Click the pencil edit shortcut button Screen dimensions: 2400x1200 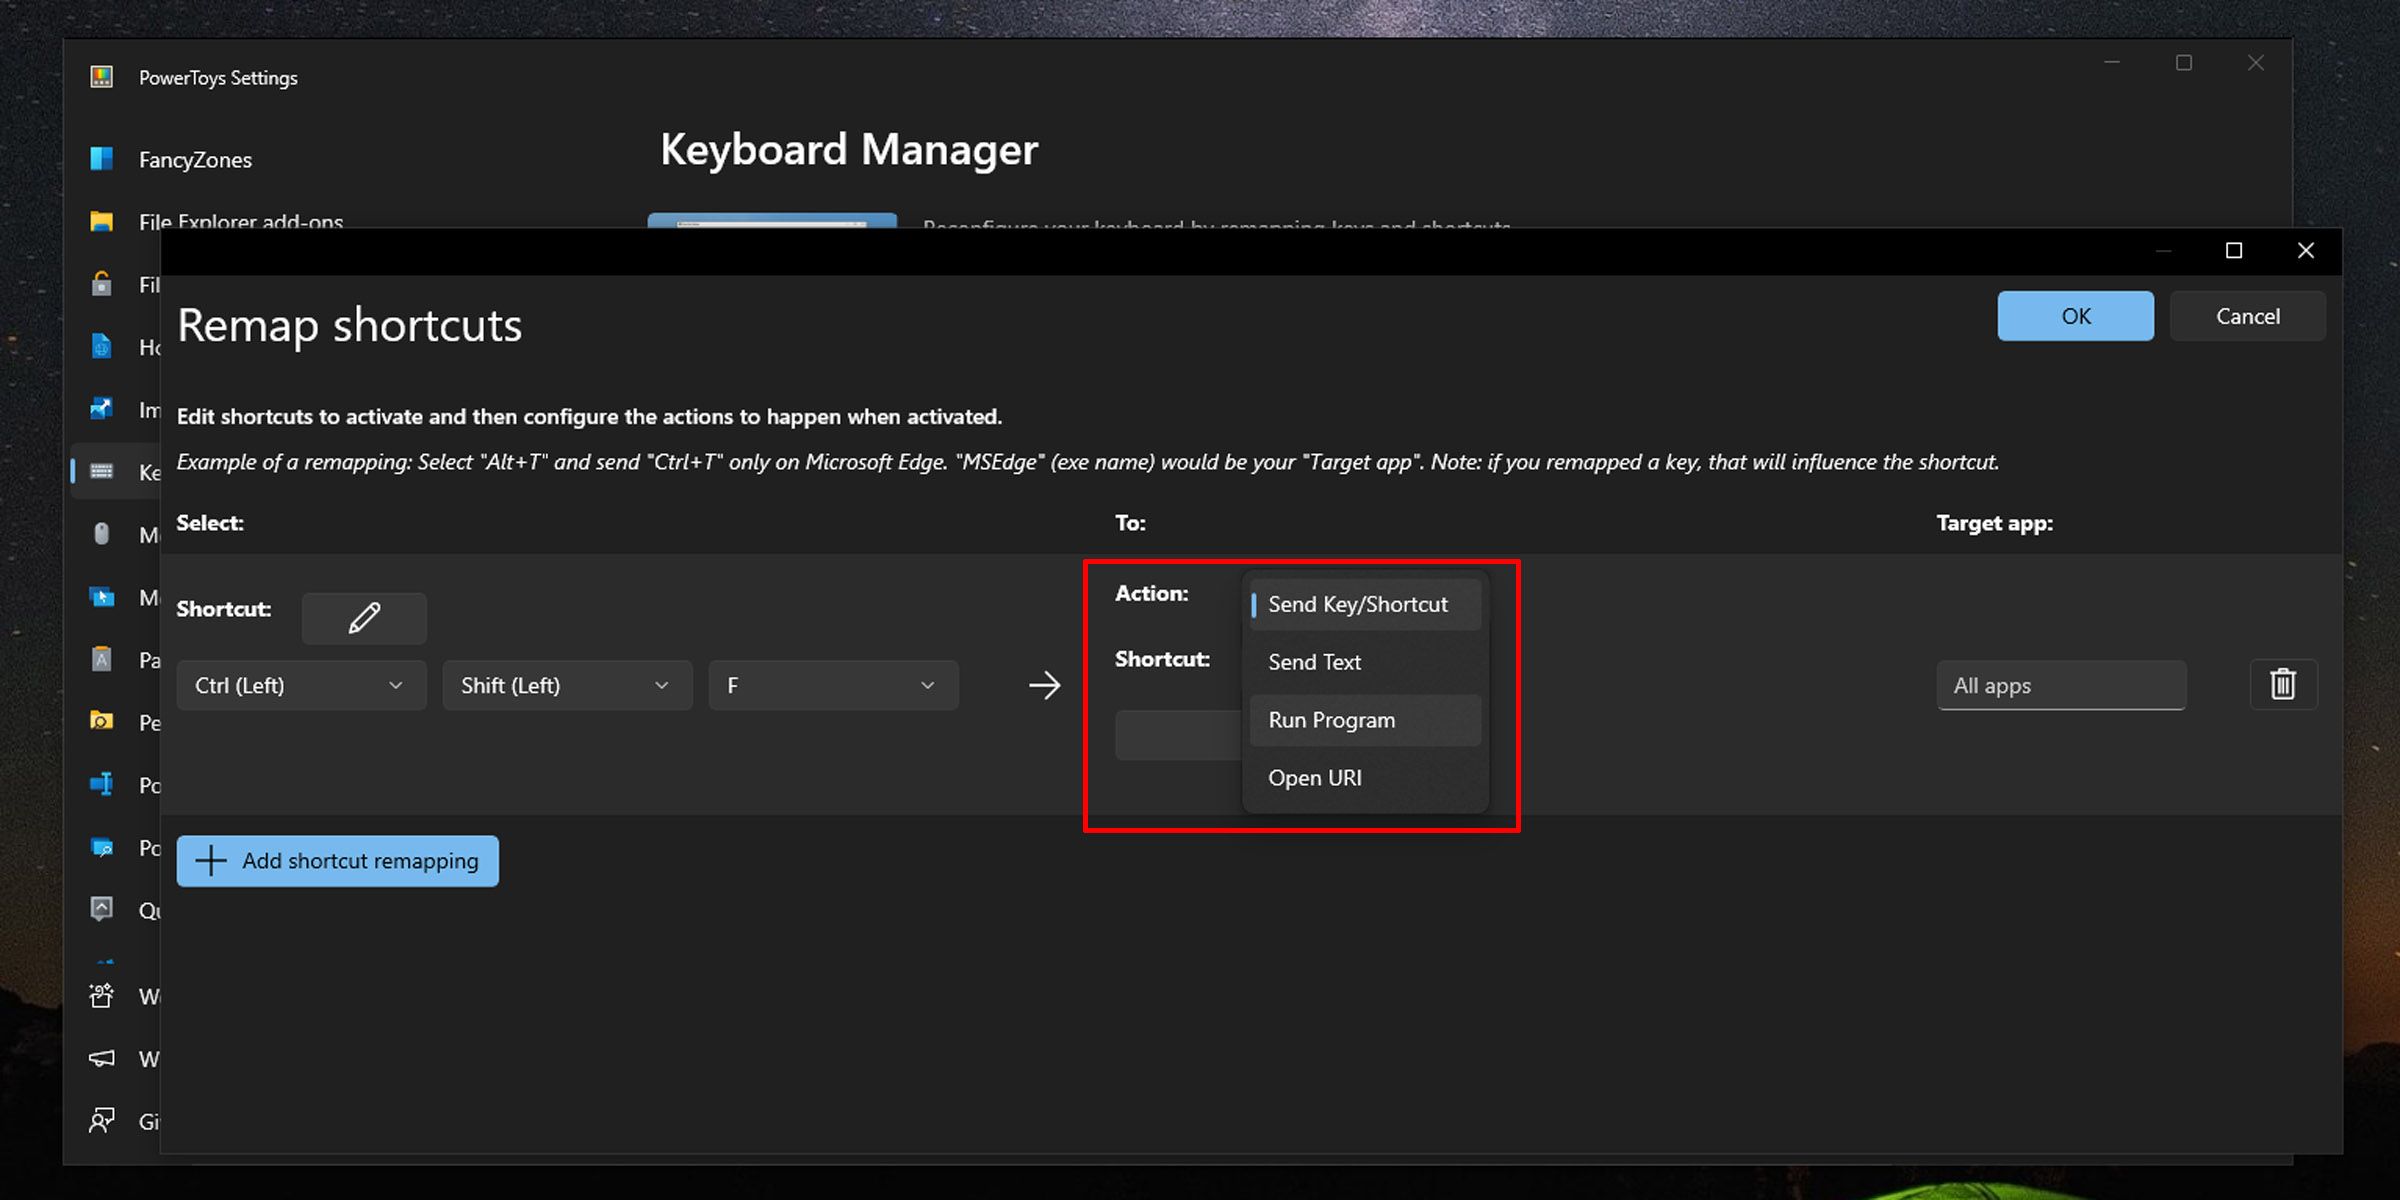pyautogui.click(x=364, y=618)
